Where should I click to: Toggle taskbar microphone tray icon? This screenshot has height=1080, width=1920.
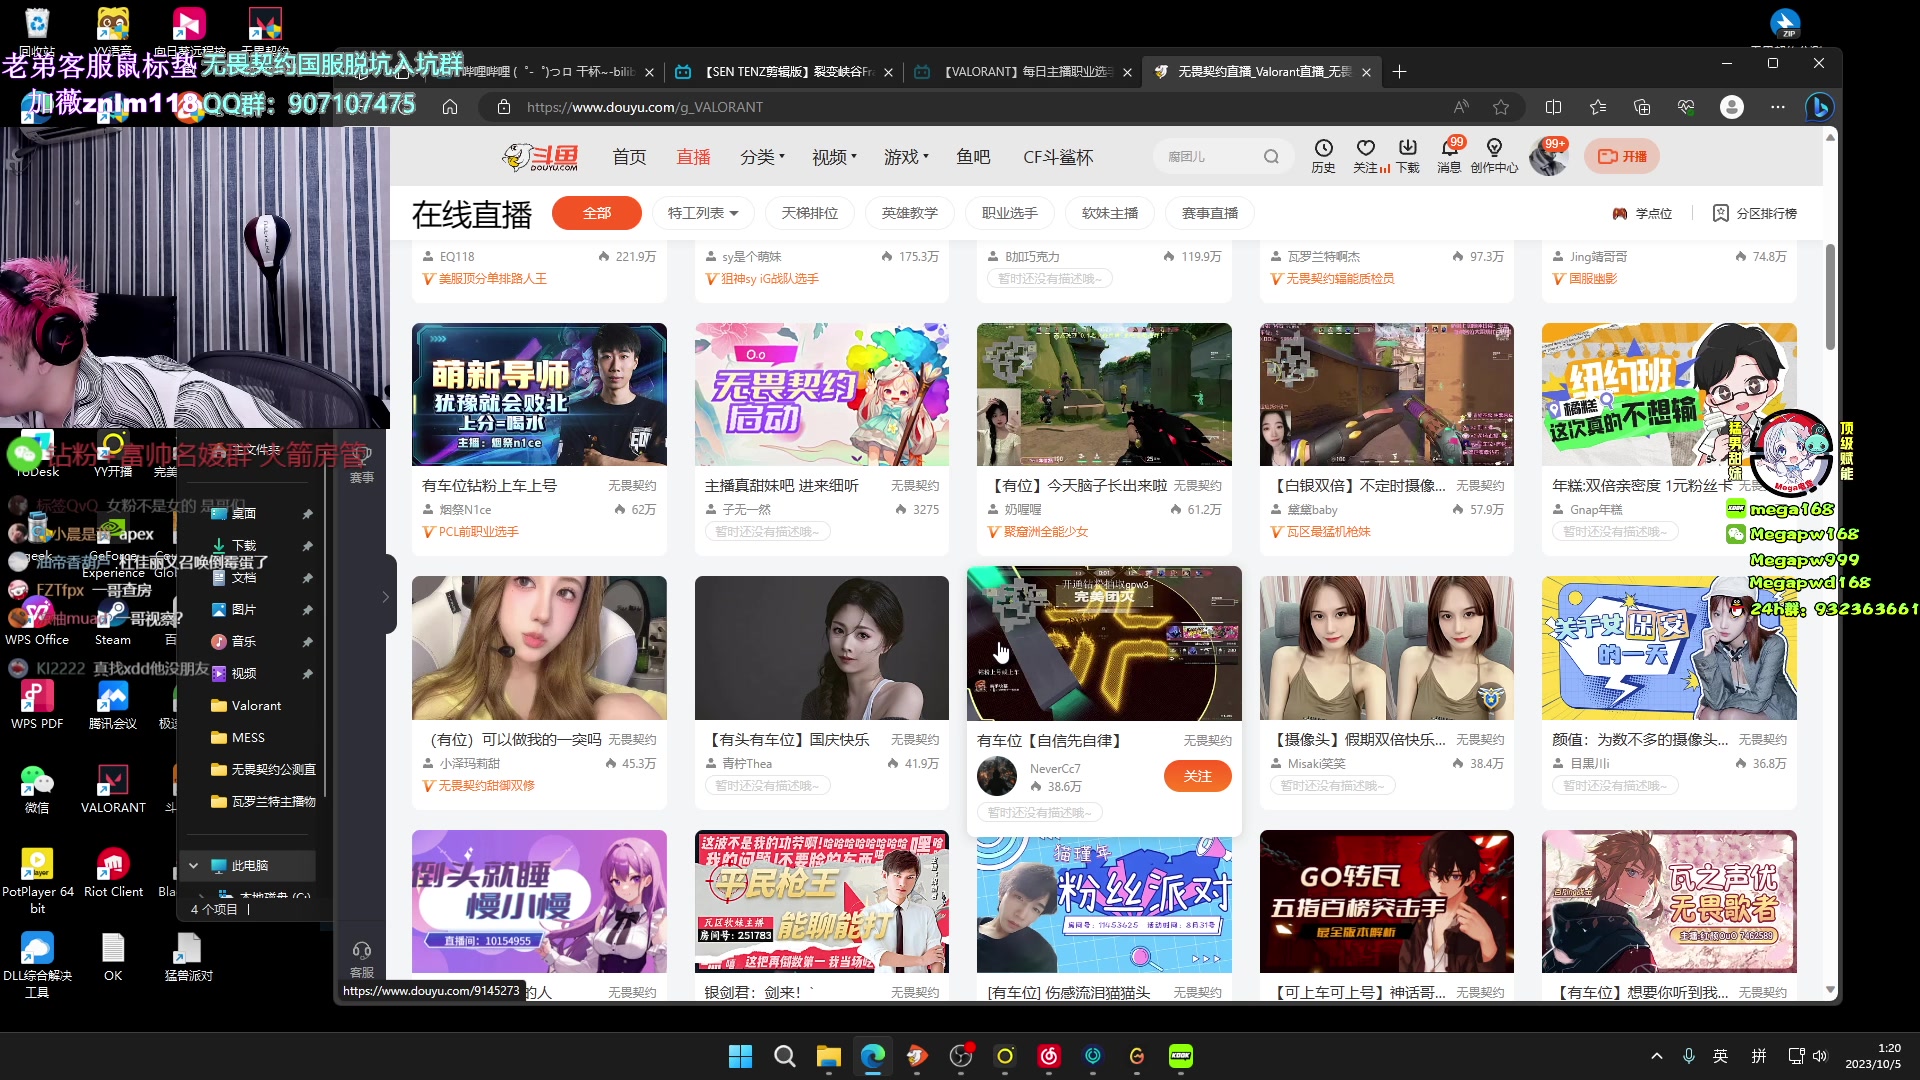[x=1689, y=1056]
